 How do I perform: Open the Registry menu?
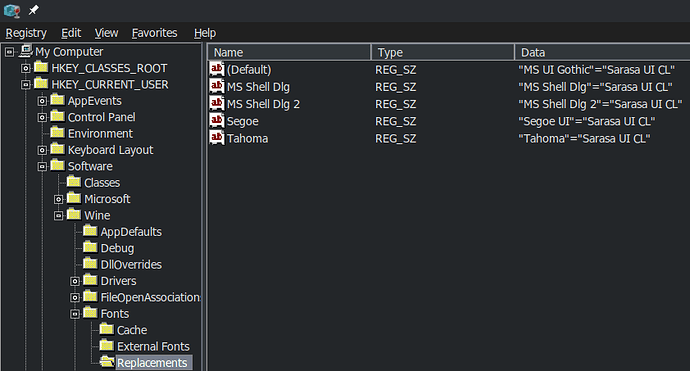pyautogui.click(x=26, y=33)
